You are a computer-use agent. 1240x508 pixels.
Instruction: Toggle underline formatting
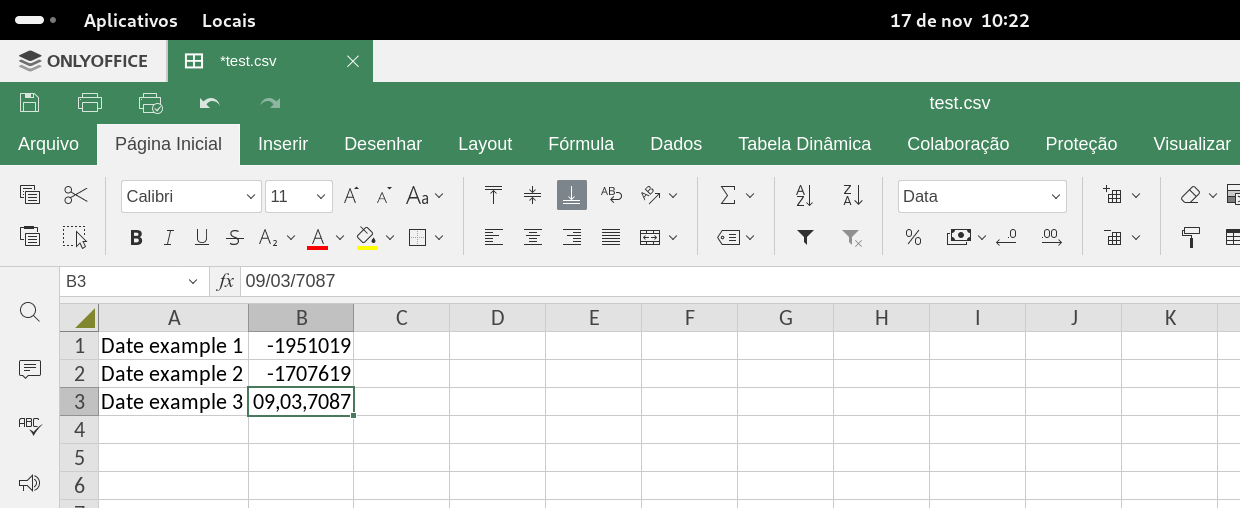(x=202, y=238)
